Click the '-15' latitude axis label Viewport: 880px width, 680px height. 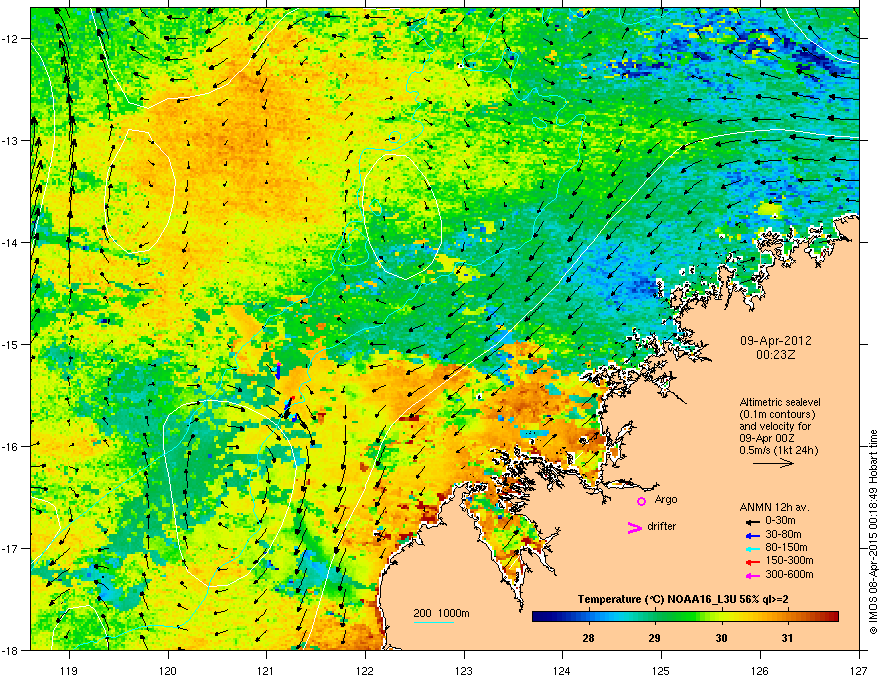[x=11, y=344]
